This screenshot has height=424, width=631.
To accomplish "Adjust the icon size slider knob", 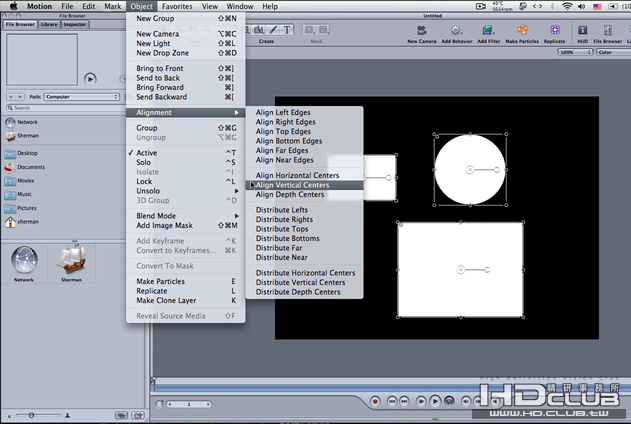I will pos(31,415).
